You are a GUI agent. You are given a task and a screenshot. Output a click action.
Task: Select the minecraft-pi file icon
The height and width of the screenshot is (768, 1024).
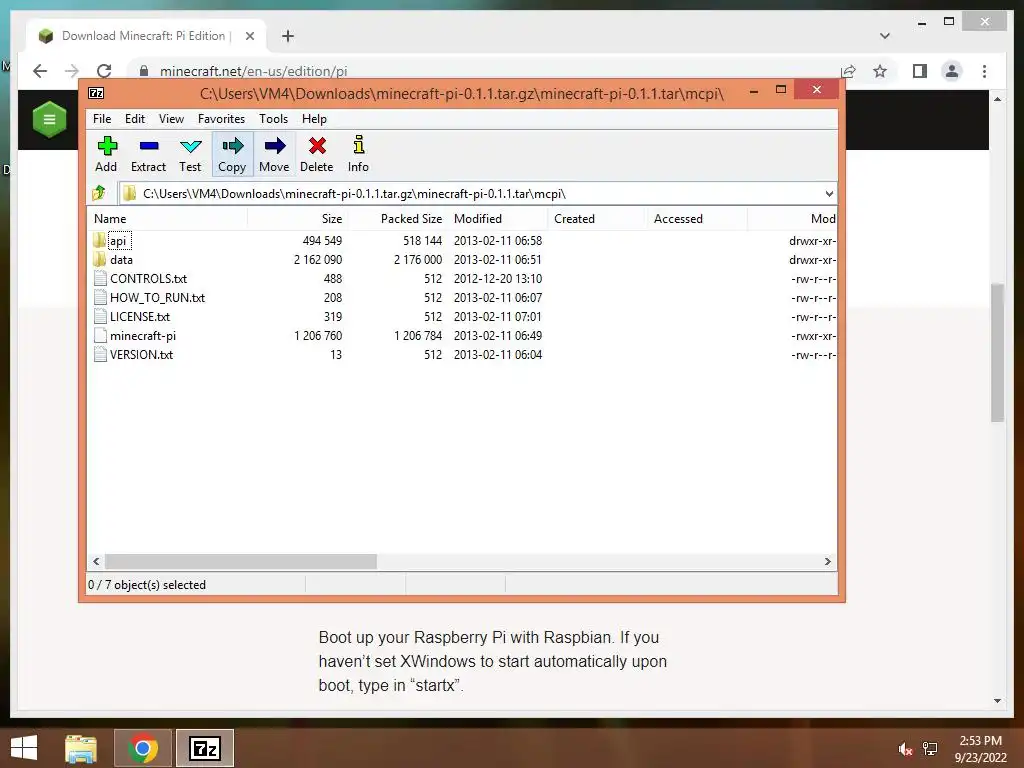click(100, 336)
